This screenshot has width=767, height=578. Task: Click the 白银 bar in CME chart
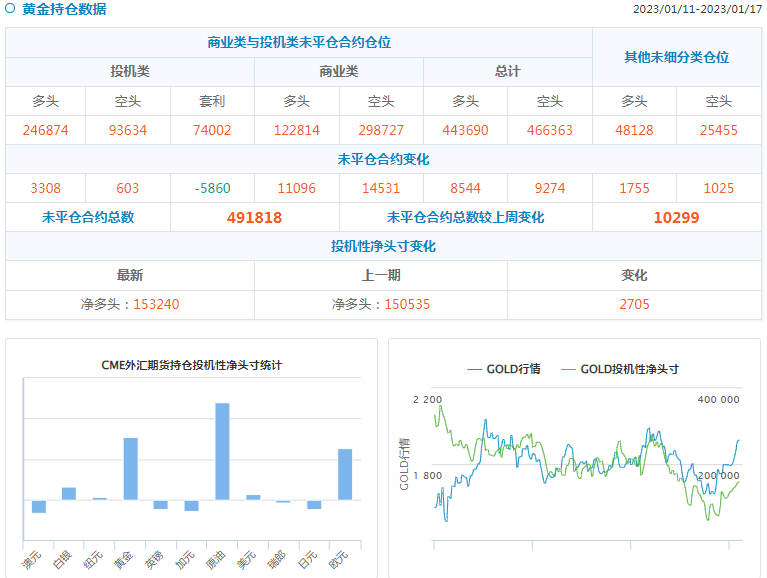coord(69,493)
